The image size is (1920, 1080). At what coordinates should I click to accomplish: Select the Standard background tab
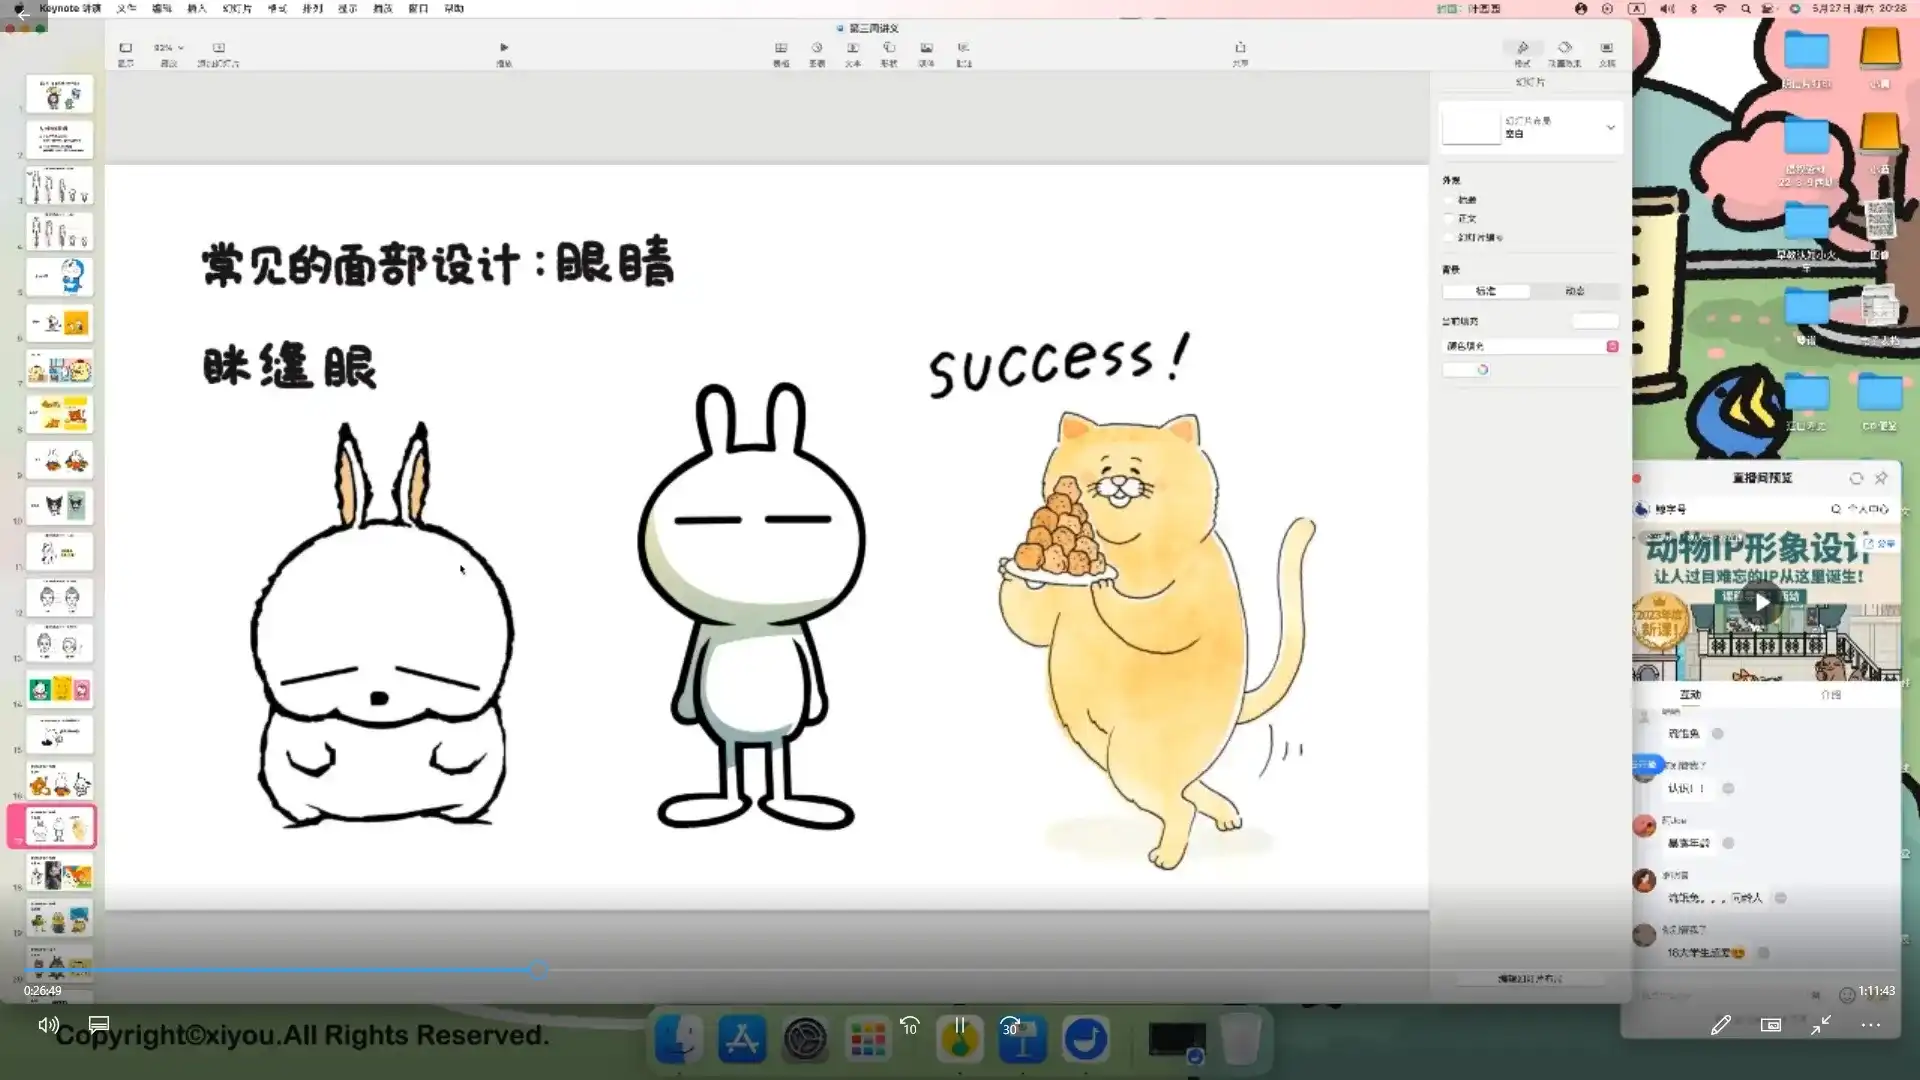click(x=1486, y=291)
